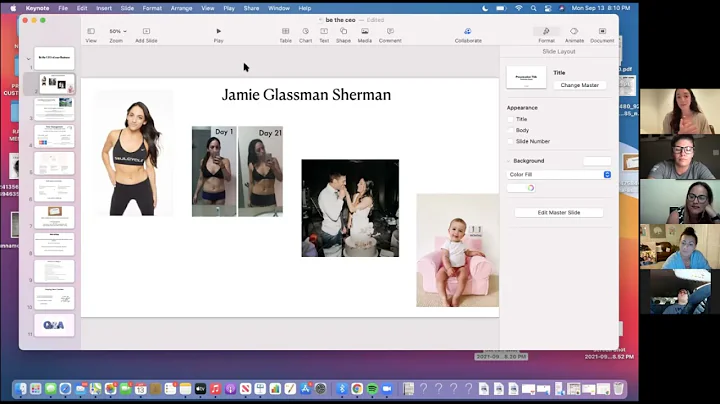Open Spotify from the Dock
Image resolution: width=720 pixels, height=404 pixels.
(x=372, y=389)
